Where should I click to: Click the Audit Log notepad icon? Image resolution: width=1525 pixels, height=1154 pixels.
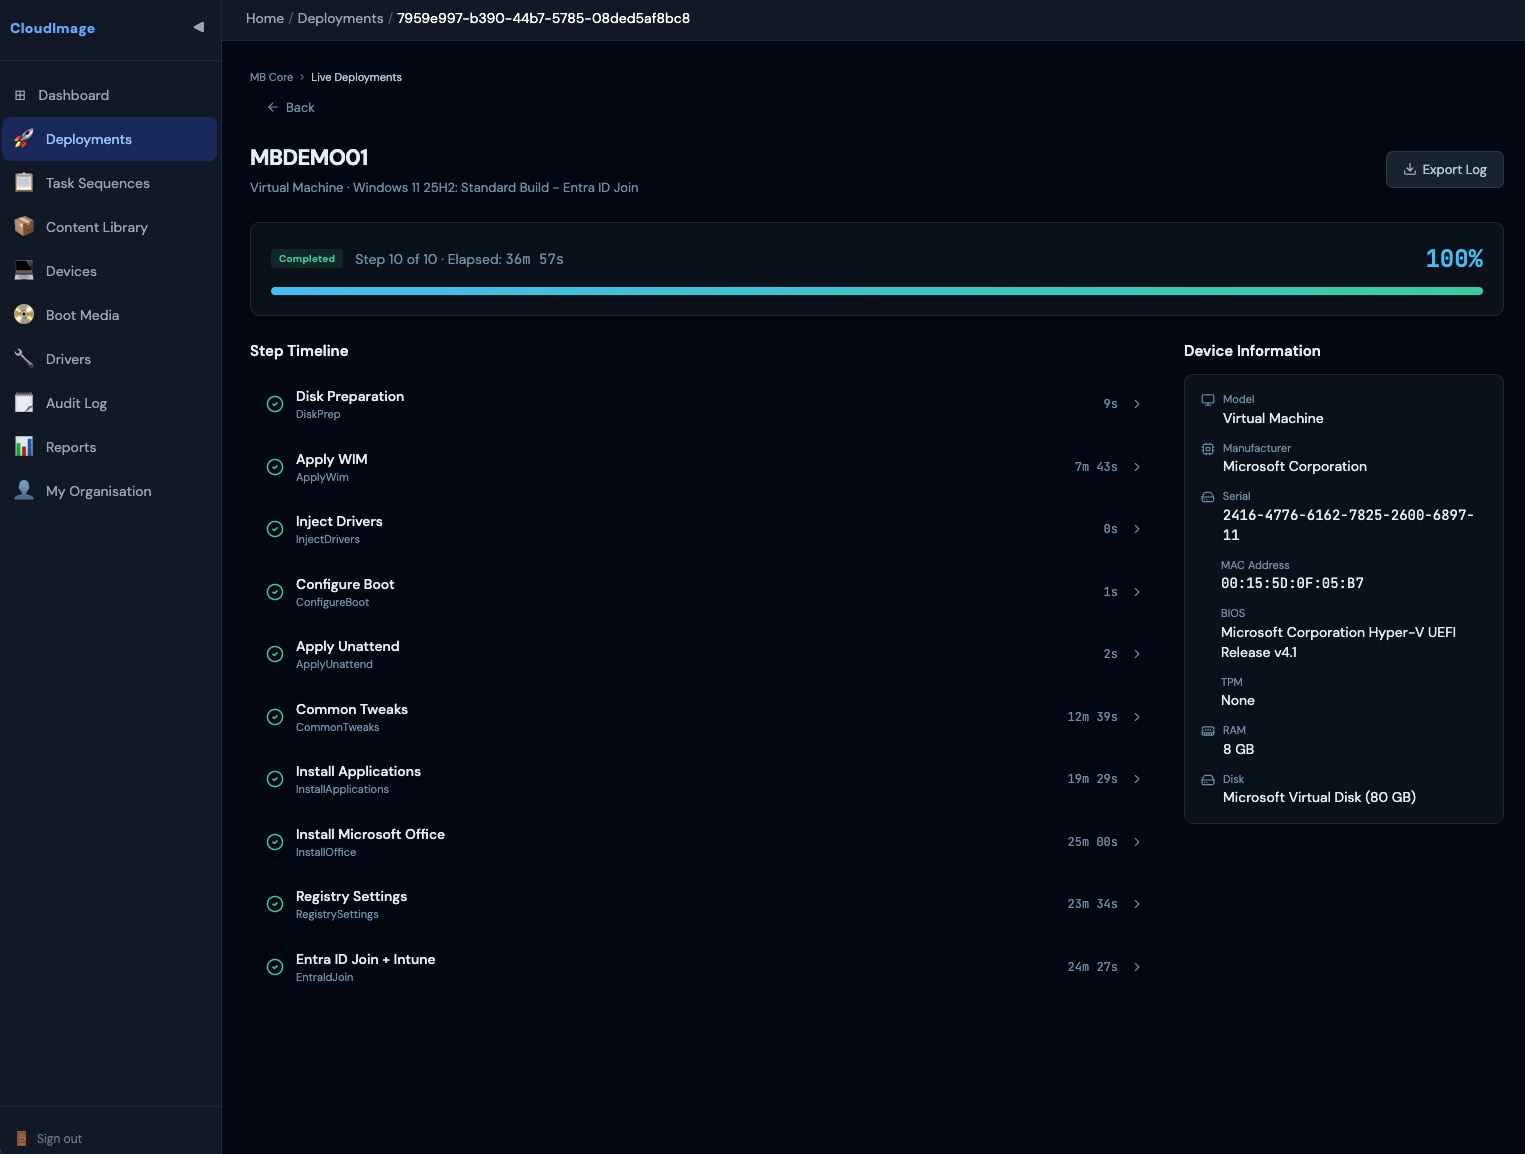24,403
